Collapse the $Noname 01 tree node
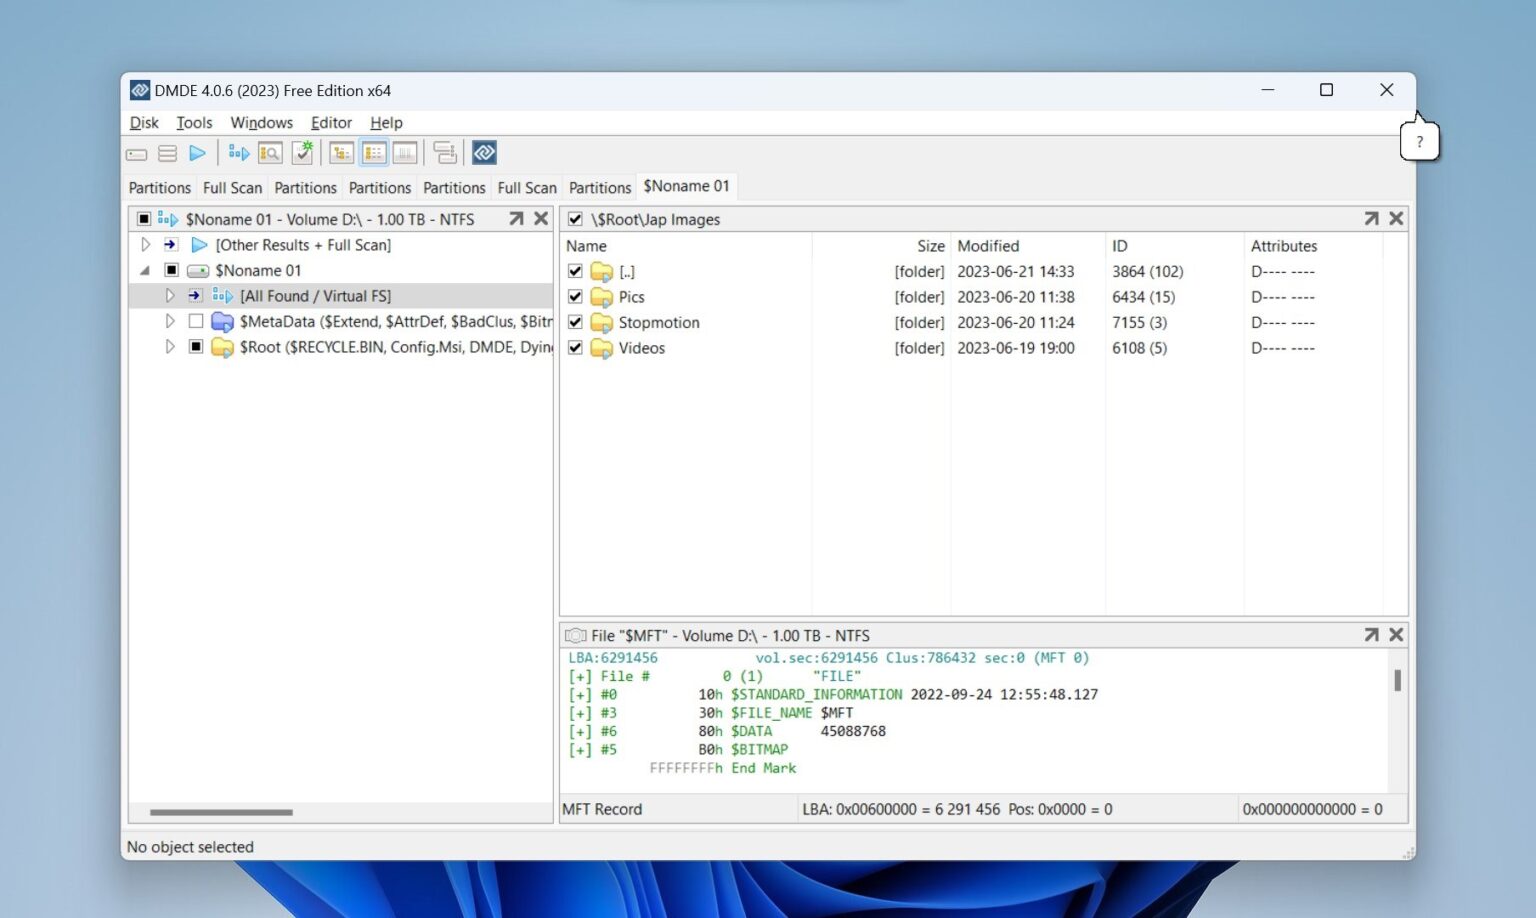The image size is (1536, 918). click(145, 270)
